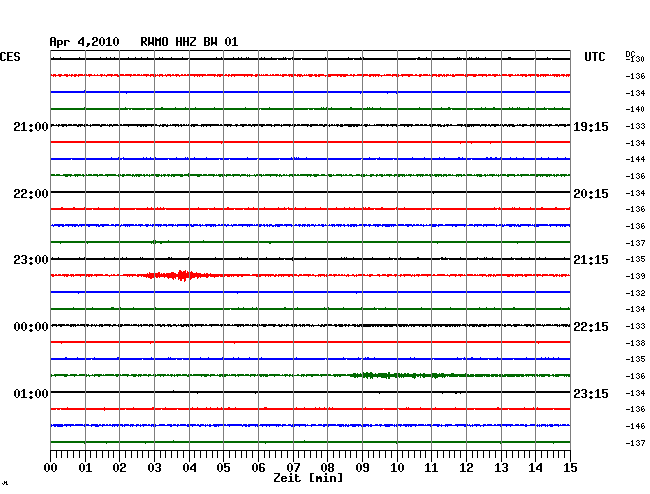
Task: Click minute tick label "06" on the axis
Action: point(258,467)
